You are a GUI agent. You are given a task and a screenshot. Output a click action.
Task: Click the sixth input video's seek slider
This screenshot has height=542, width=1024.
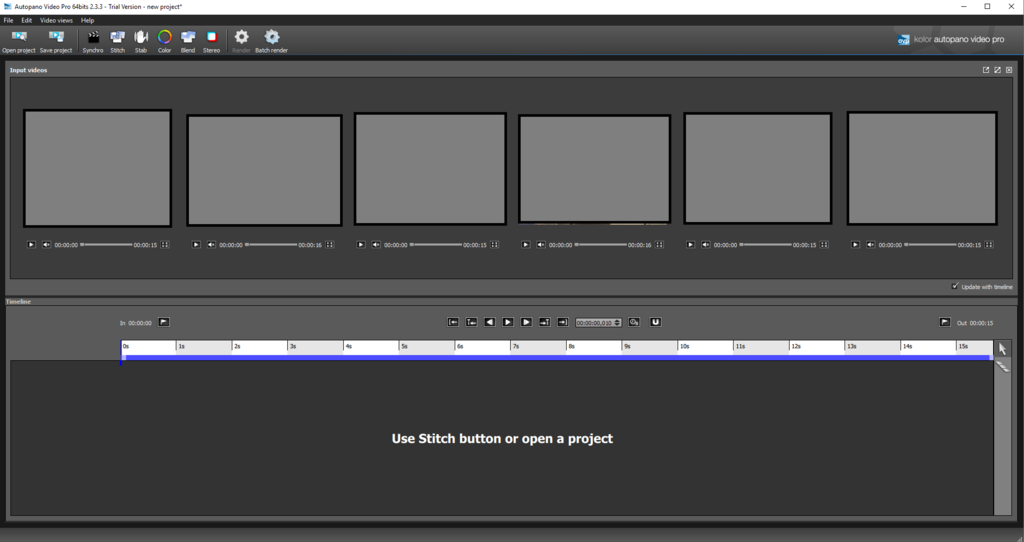point(931,245)
